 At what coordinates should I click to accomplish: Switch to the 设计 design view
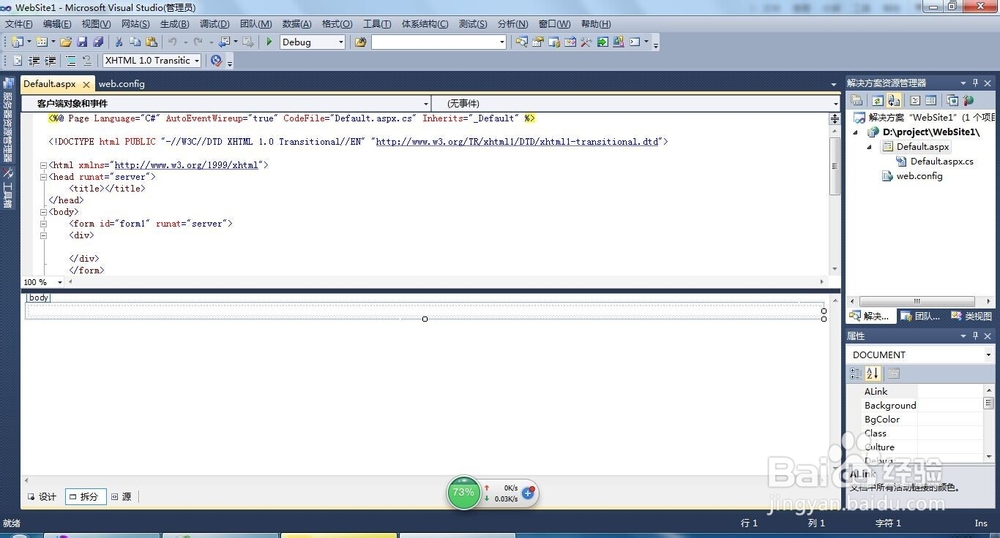click(x=42, y=497)
